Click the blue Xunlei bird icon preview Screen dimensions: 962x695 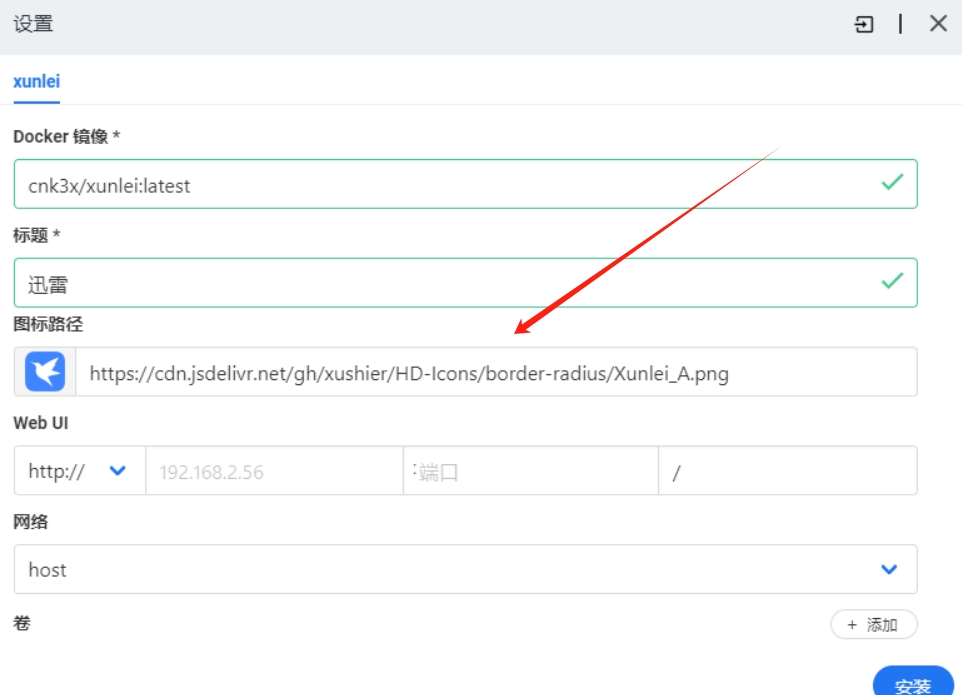click(x=45, y=372)
